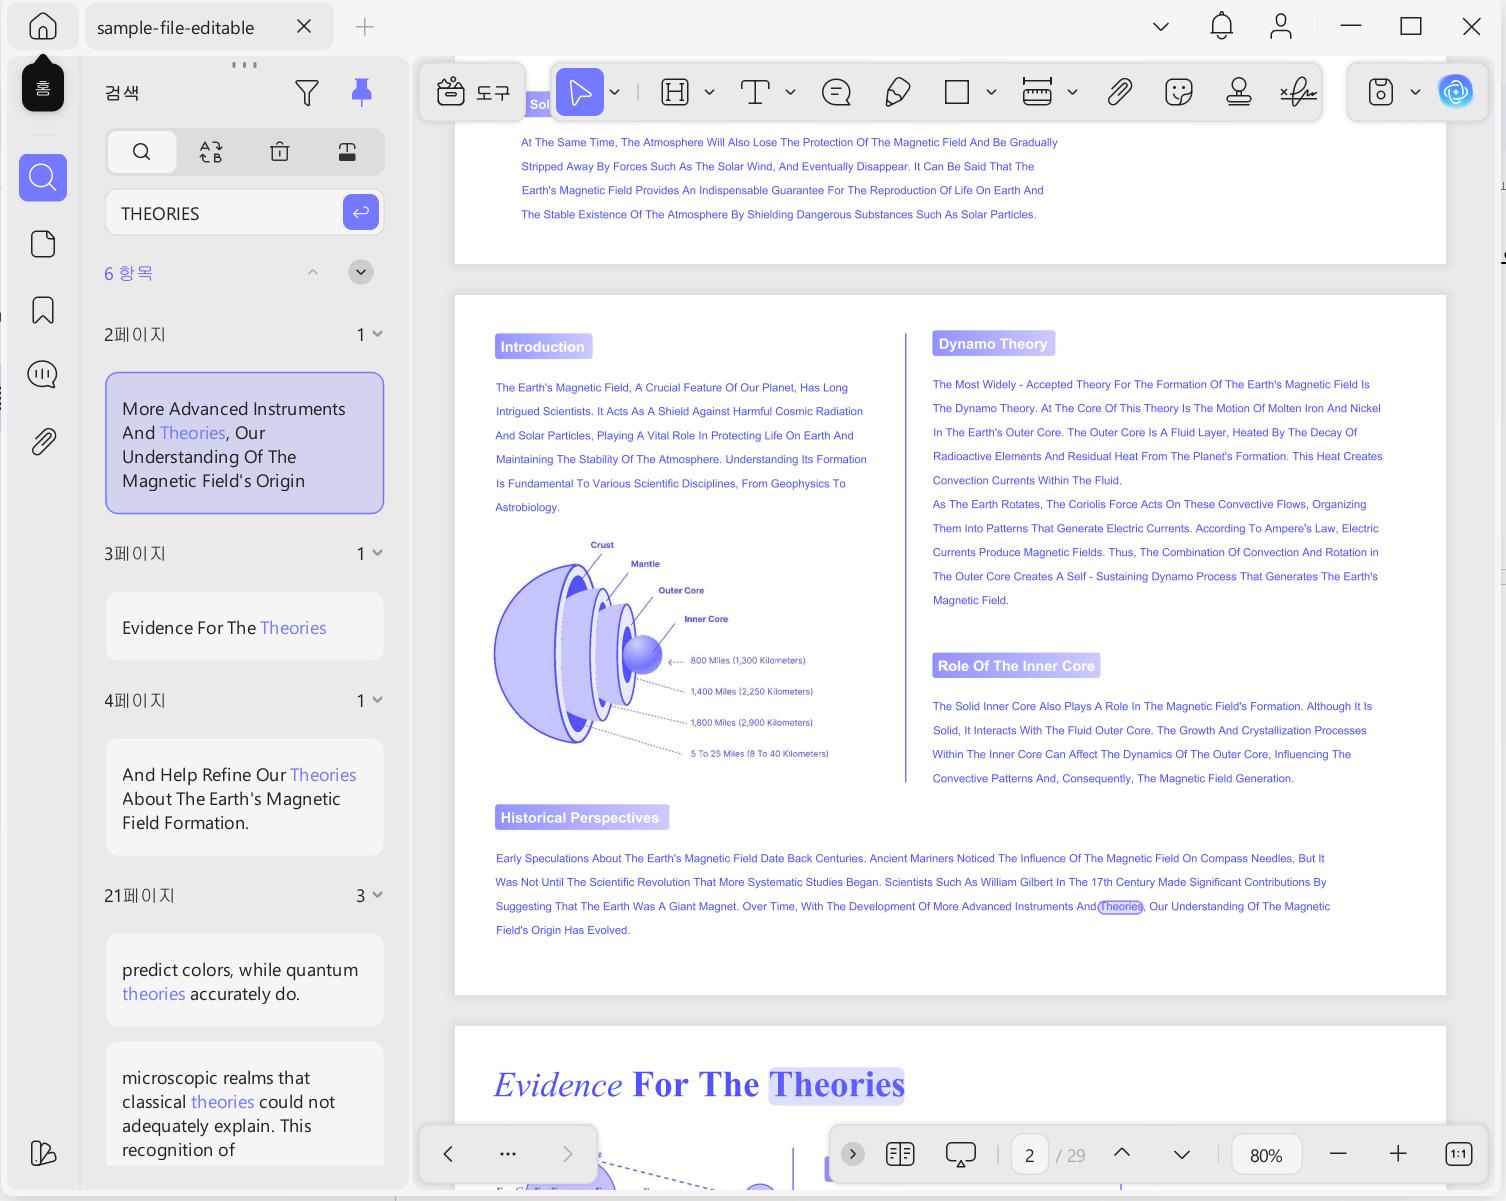Open the AI assistant icon
Image resolution: width=1506 pixels, height=1201 pixels.
point(1455,92)
